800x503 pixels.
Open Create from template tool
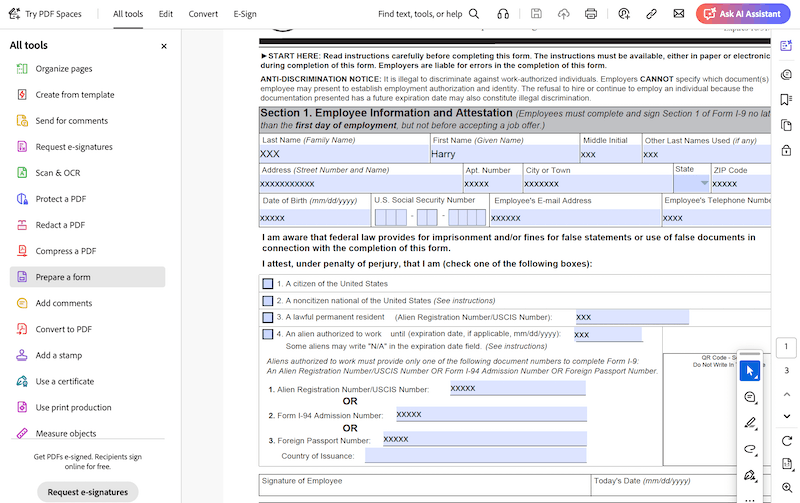tap(74, 94)
